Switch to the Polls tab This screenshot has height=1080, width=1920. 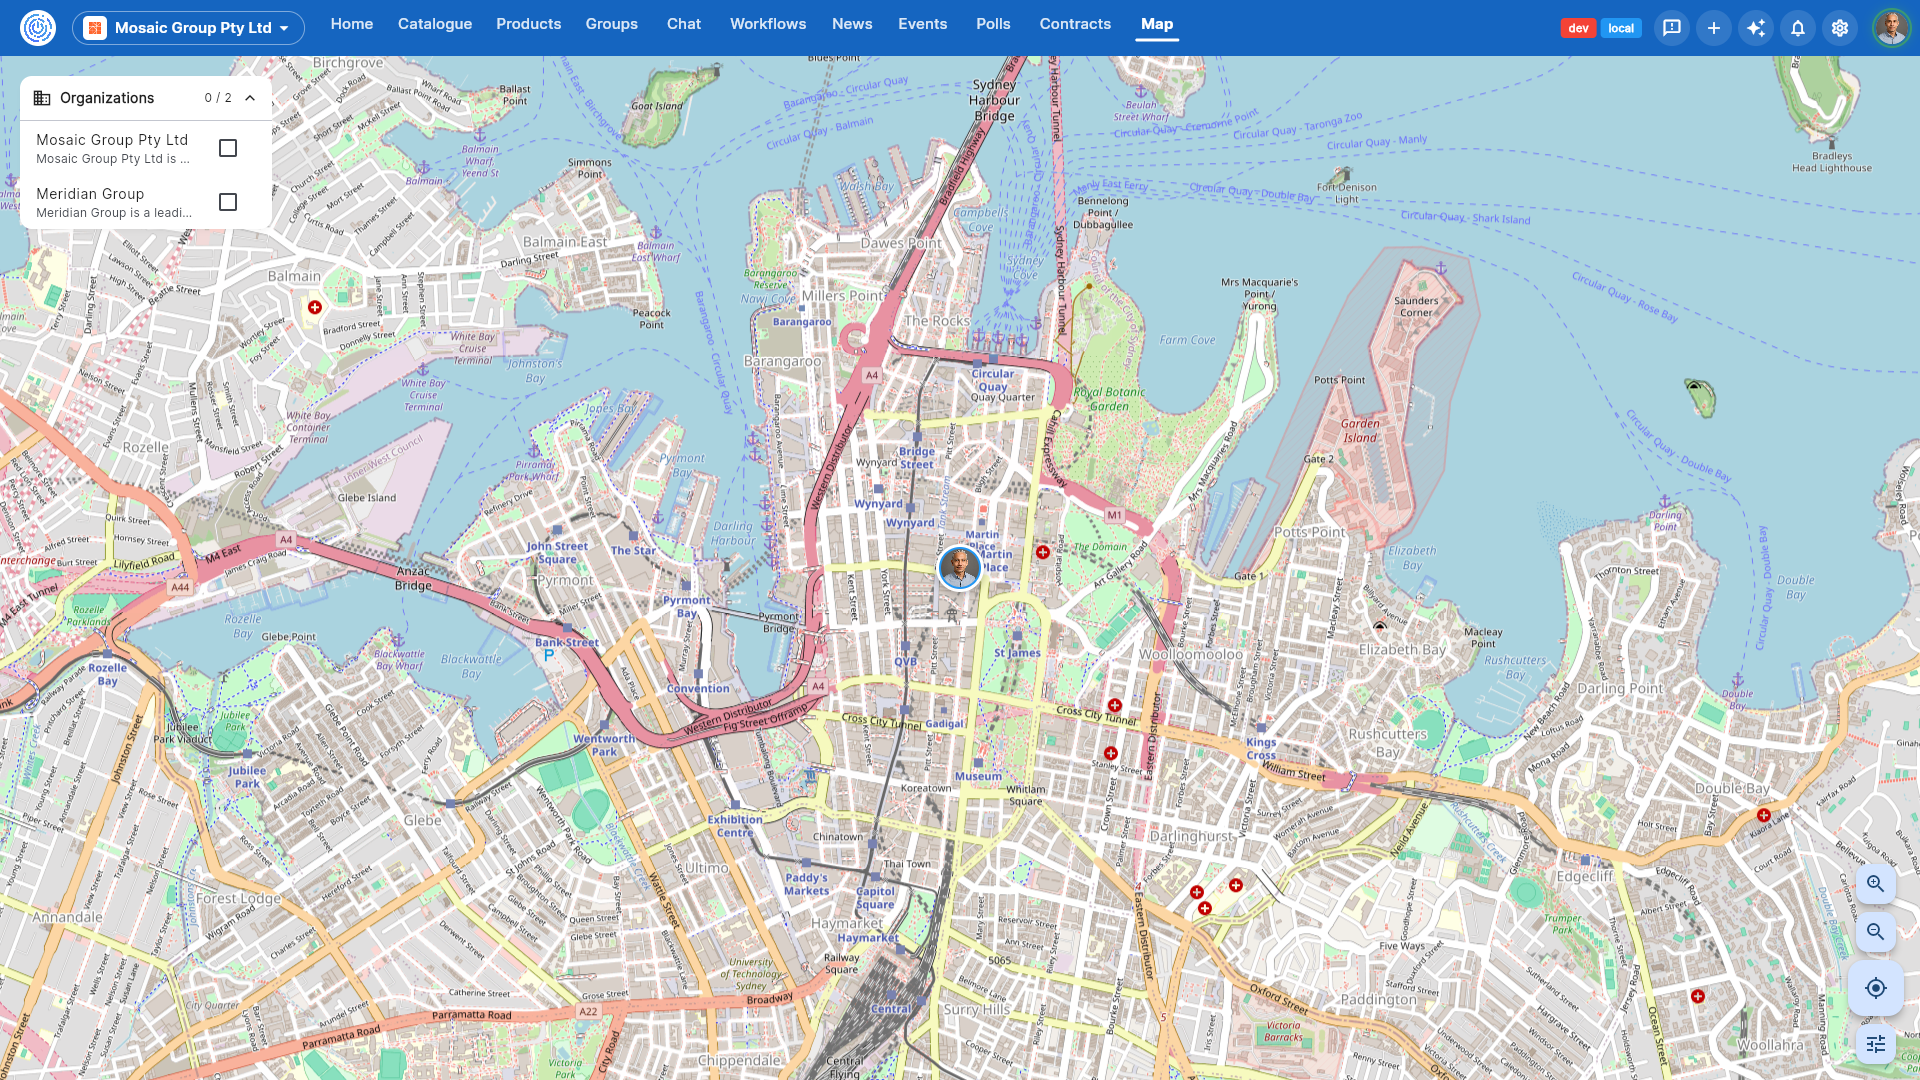click(x=994, y=24)
